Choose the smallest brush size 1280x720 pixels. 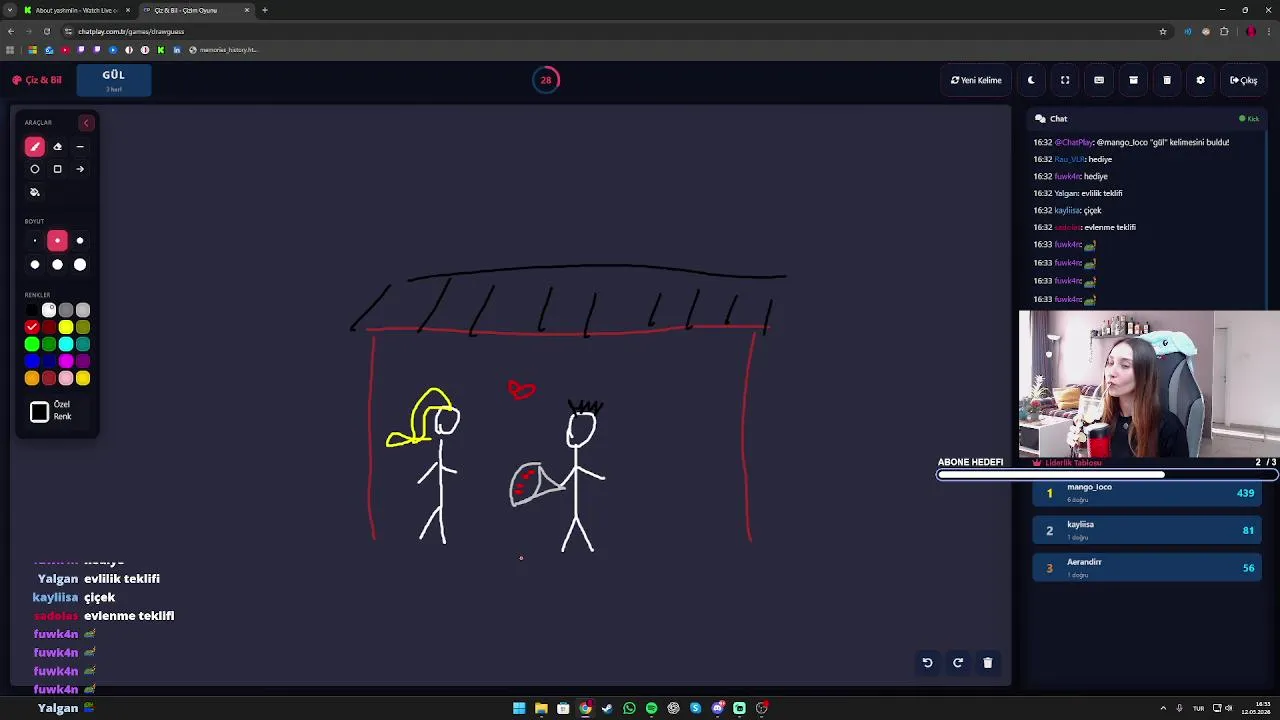(35, 241)
